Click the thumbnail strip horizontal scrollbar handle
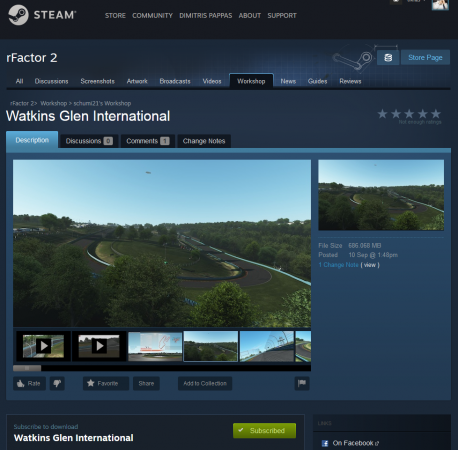 (27, 368)
